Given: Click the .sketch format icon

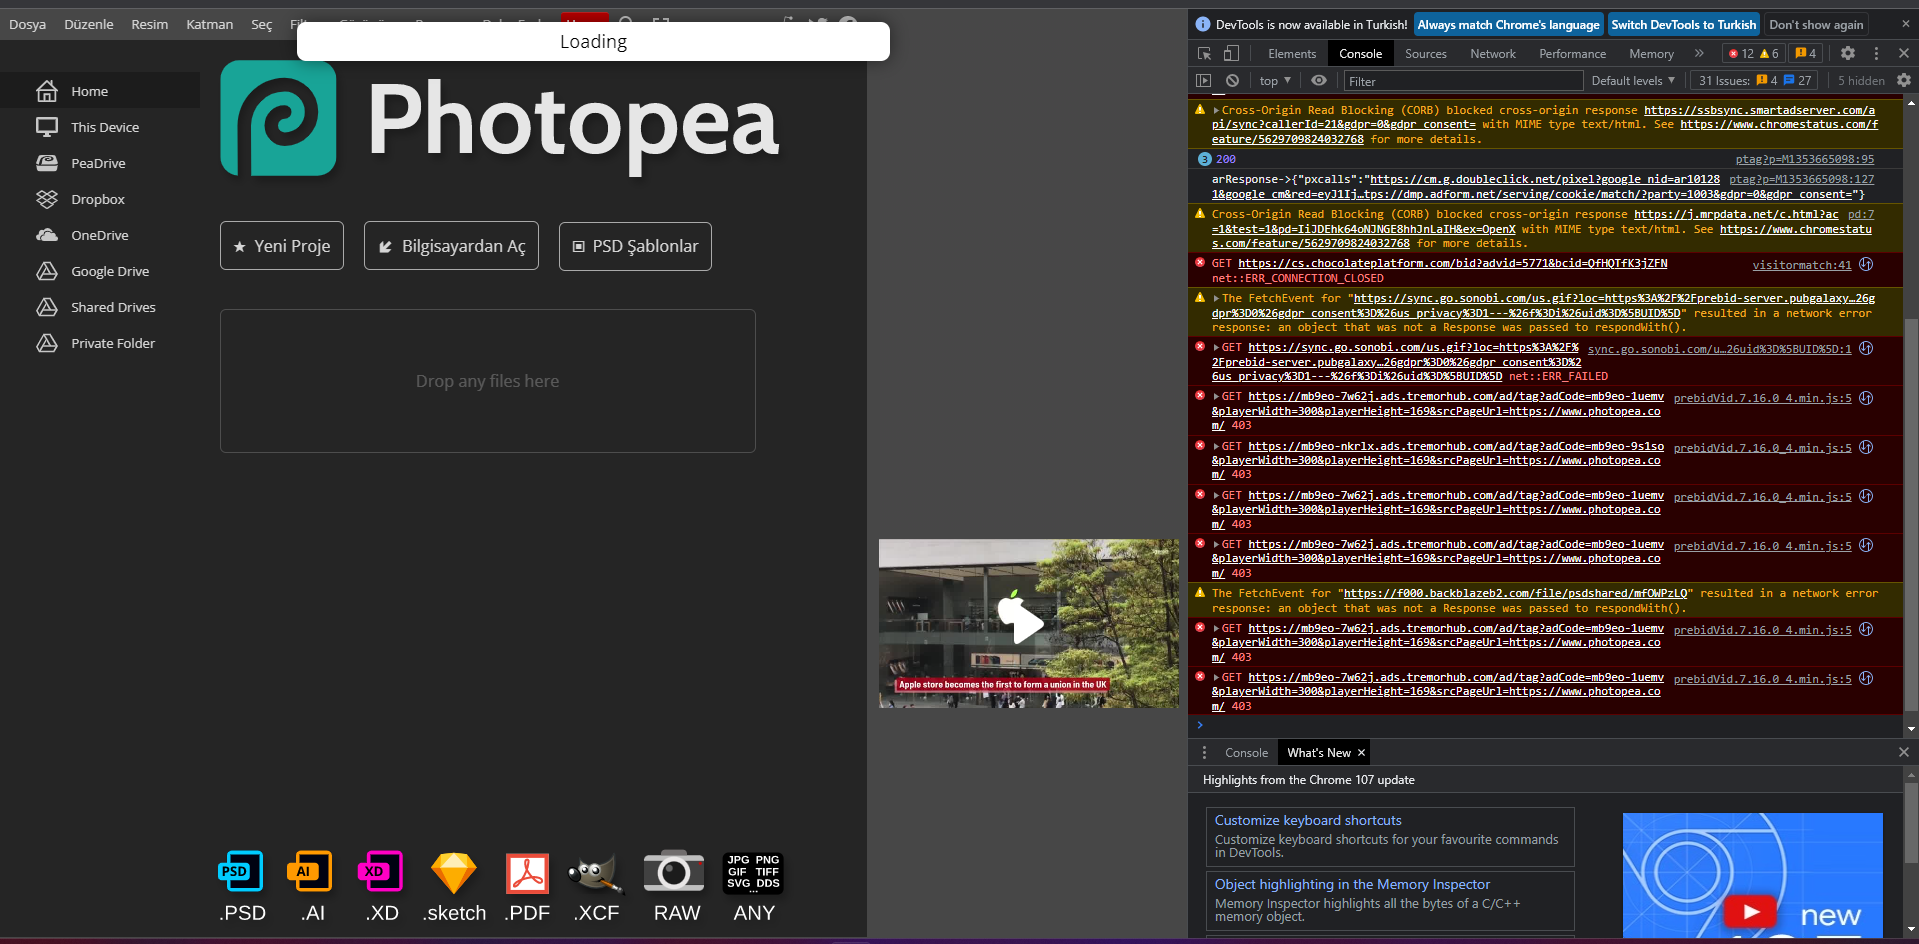Looking at the screenshot, I should click(453, 872).
